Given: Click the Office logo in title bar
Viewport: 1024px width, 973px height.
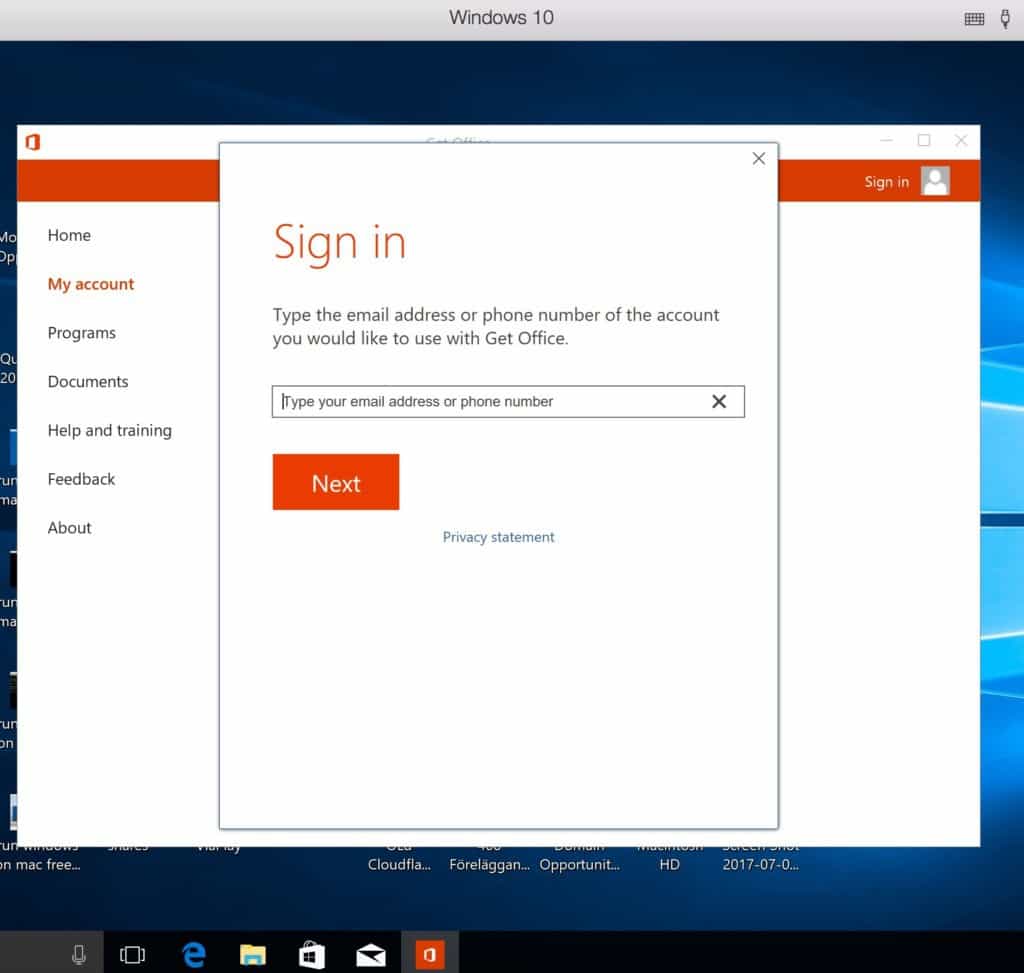Looking at the screenshot, I should click(33, 142).
